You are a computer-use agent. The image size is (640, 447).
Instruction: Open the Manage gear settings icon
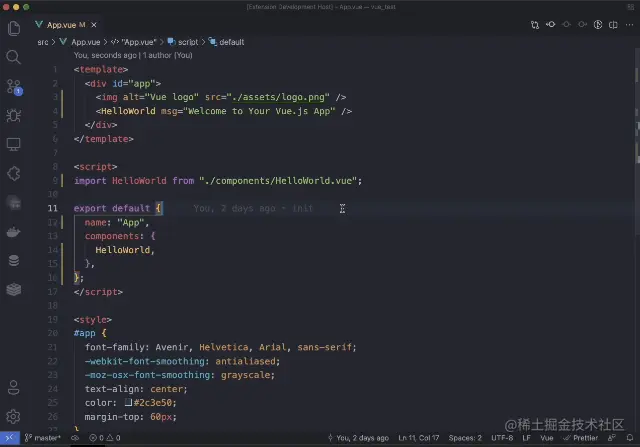[13, 416]
